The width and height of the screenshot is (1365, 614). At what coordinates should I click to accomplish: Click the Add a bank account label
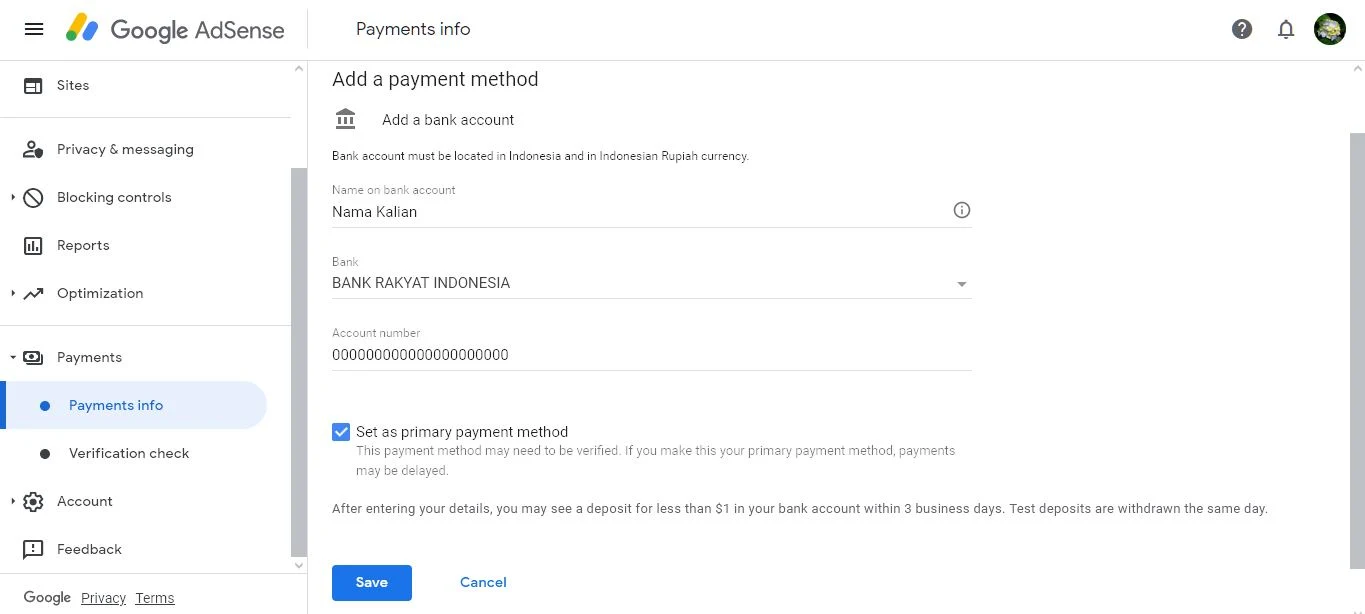point(448,120)
